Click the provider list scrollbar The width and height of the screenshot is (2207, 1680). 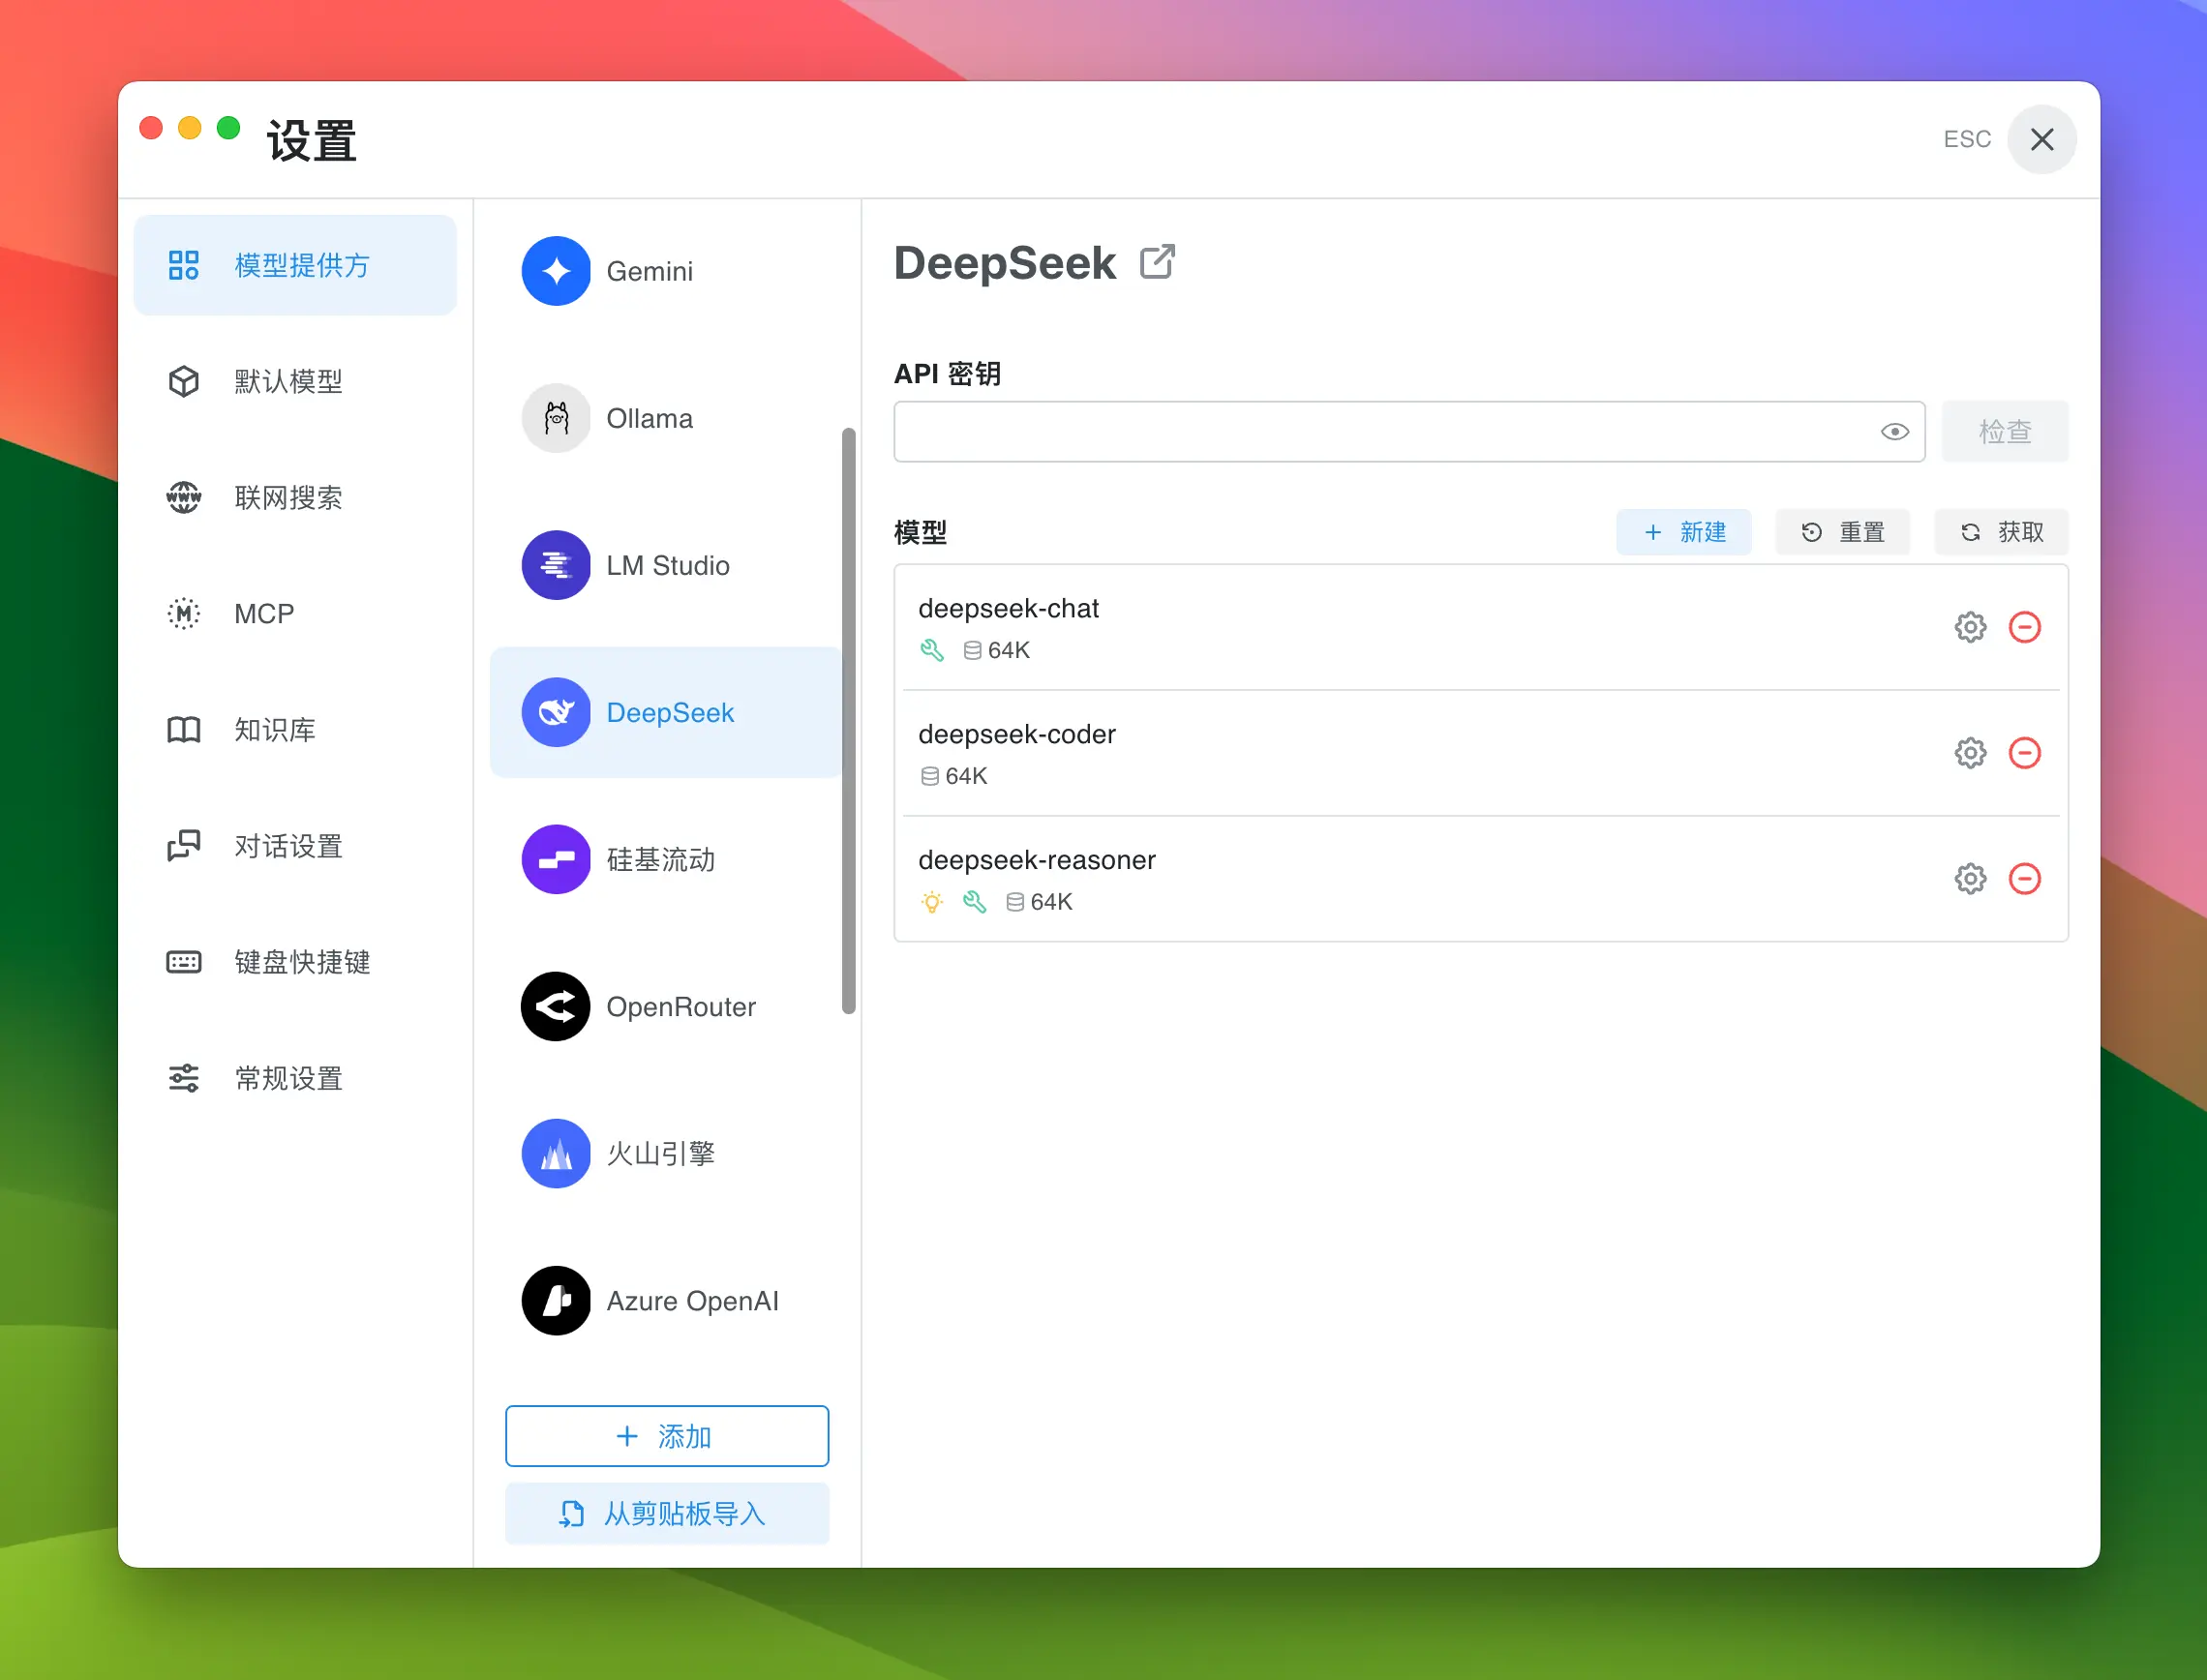tap(849, 720)
